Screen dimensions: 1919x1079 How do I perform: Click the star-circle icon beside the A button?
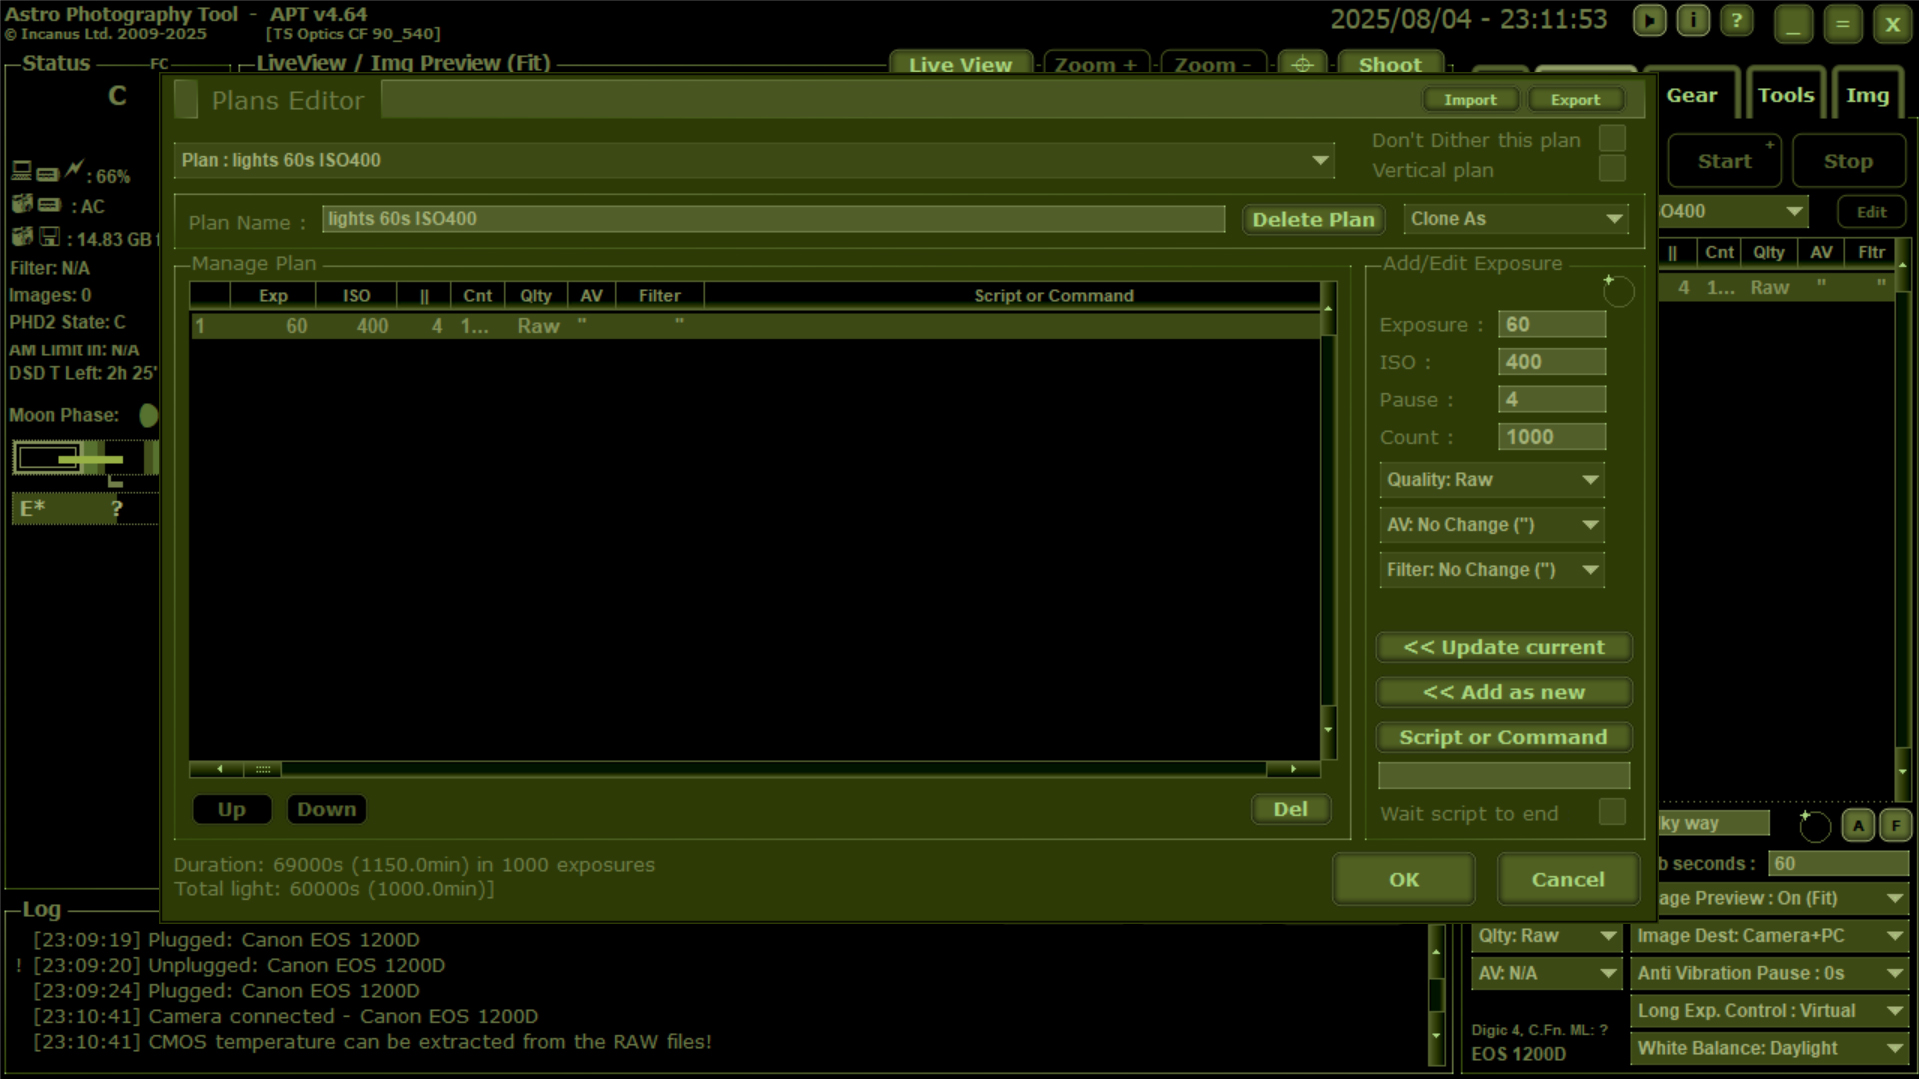(x=1814, y=826)
